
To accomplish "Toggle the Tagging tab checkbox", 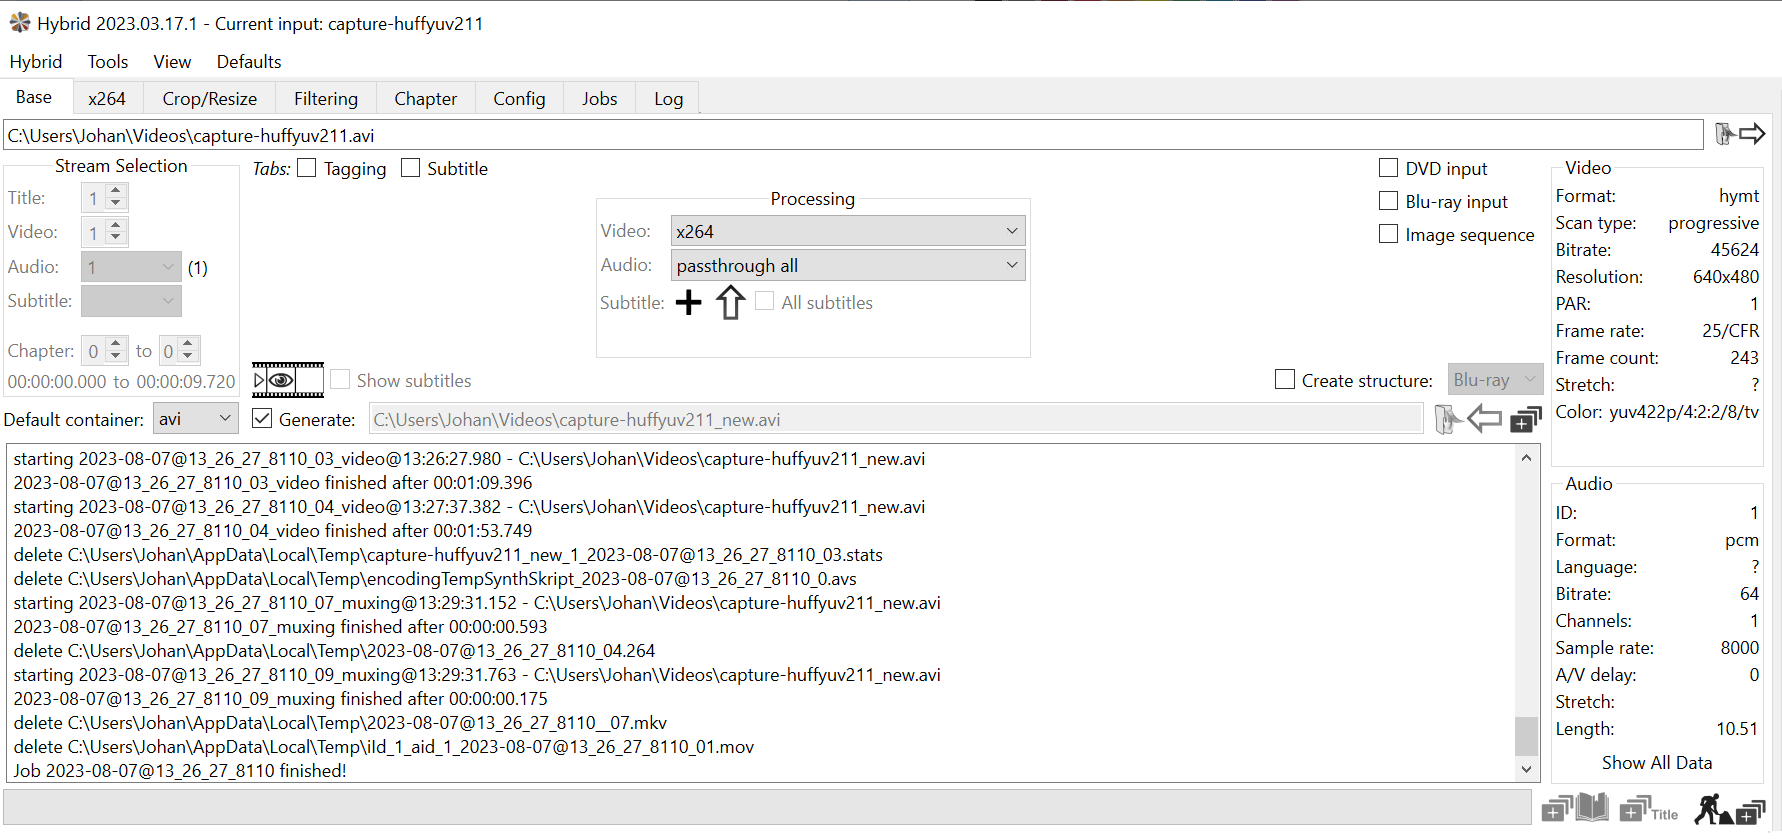I will pos(307,168).
